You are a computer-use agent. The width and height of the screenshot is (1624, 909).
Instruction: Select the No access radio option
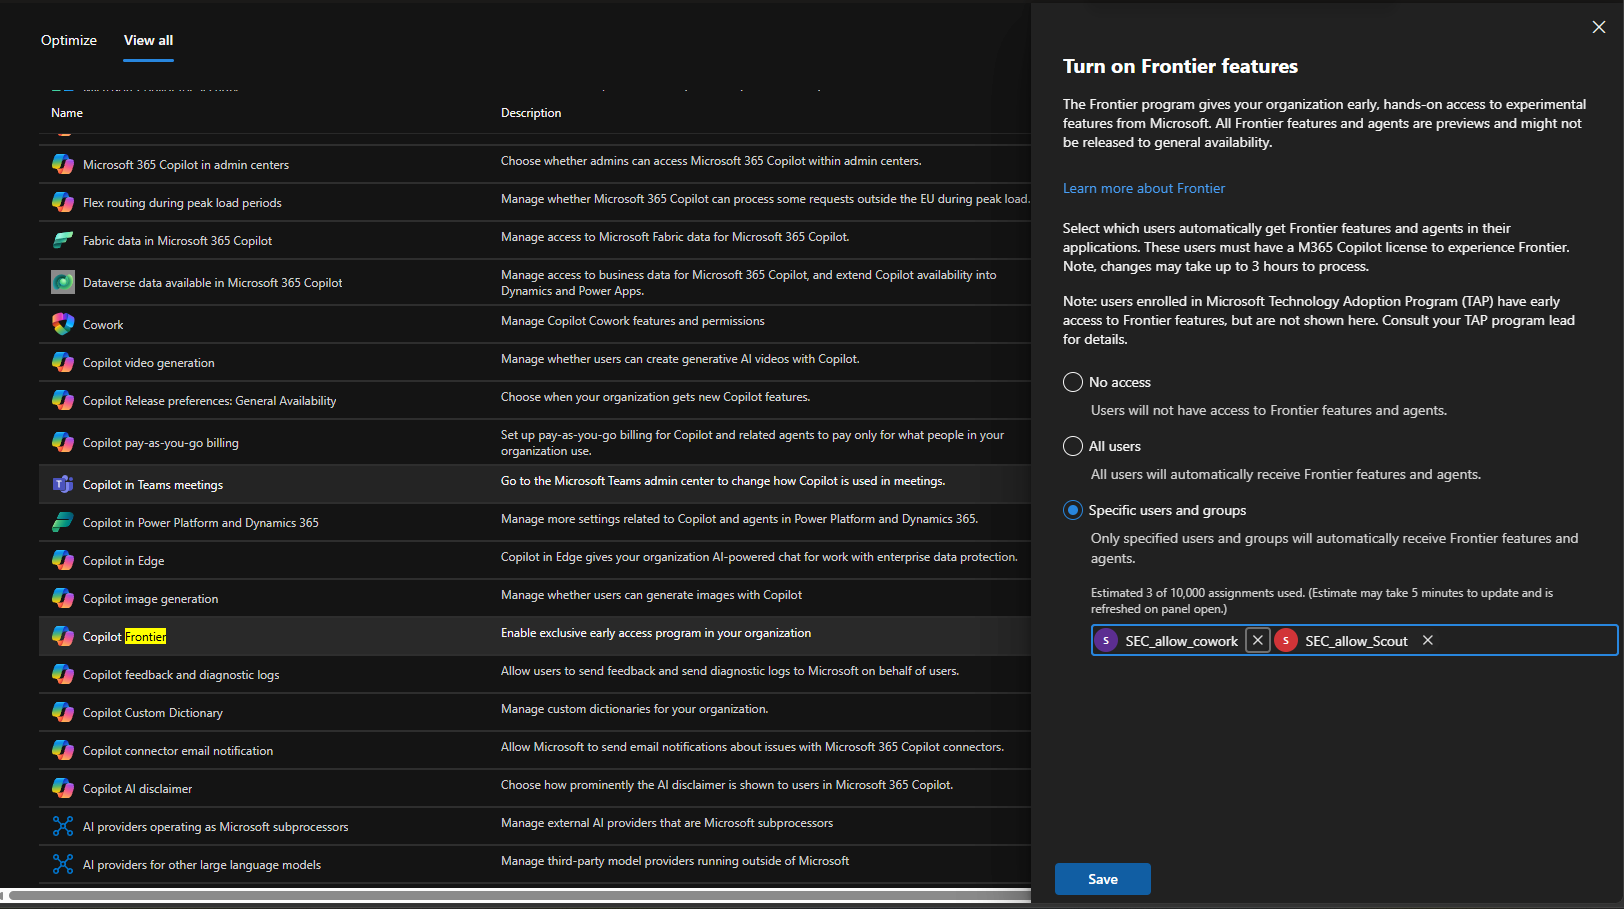(x=1073, y=382)
